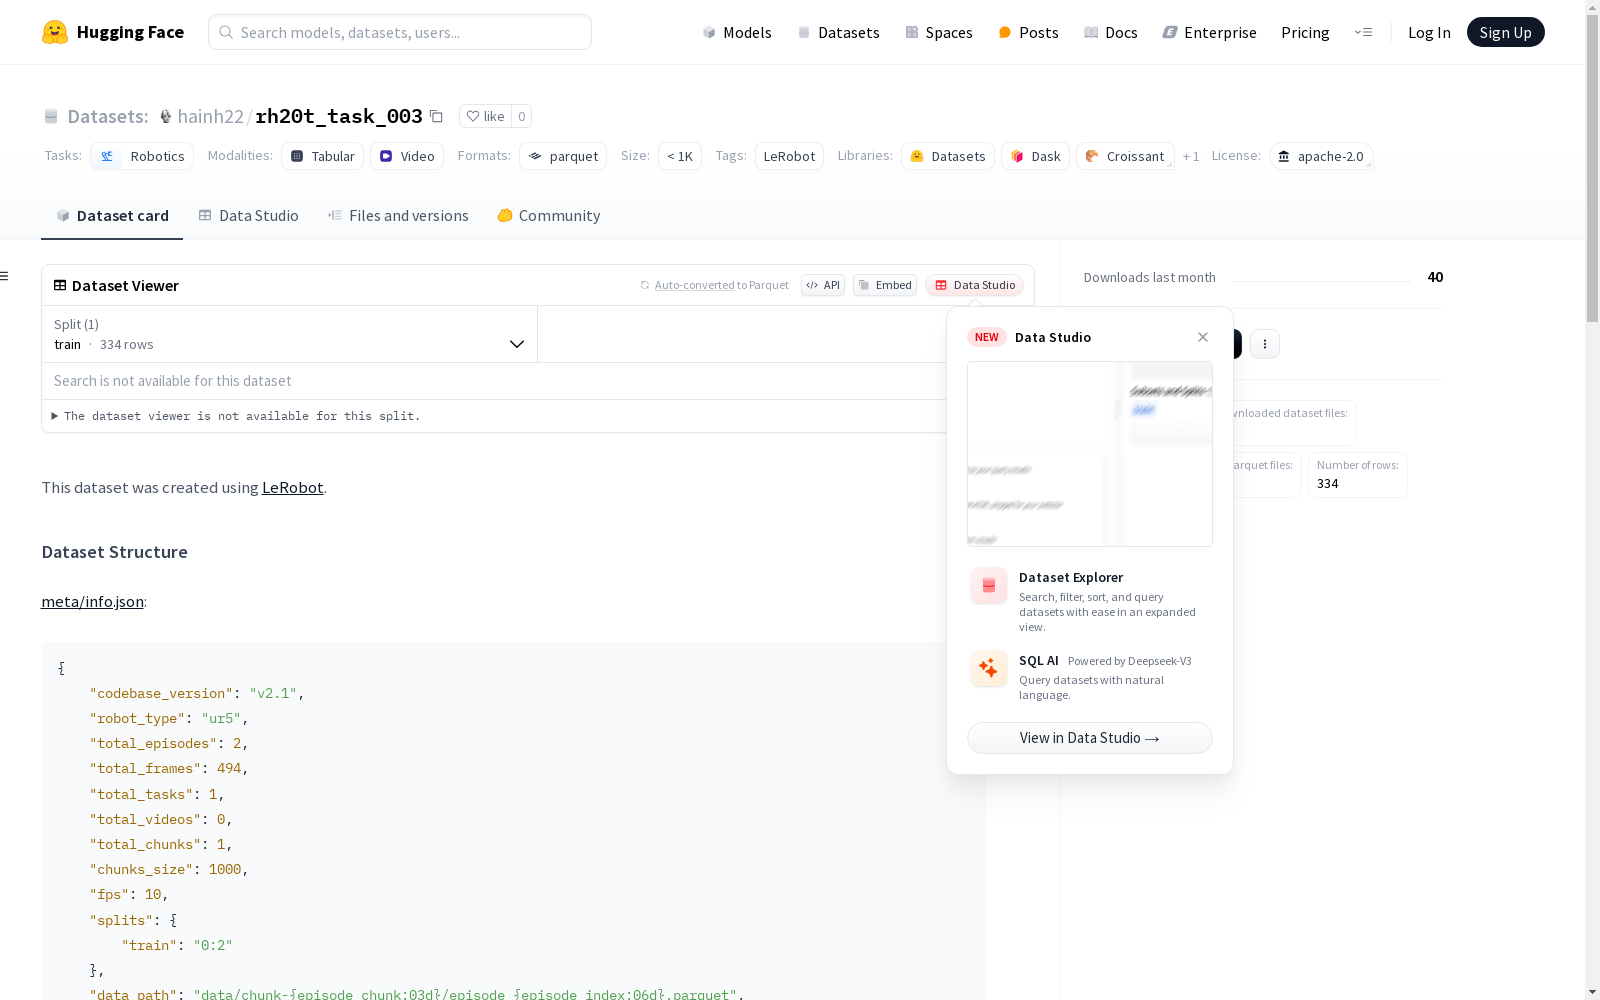1600x1000 pixels.
Task: Click the Tabular modality tag
Action: [x=322, y=156]
